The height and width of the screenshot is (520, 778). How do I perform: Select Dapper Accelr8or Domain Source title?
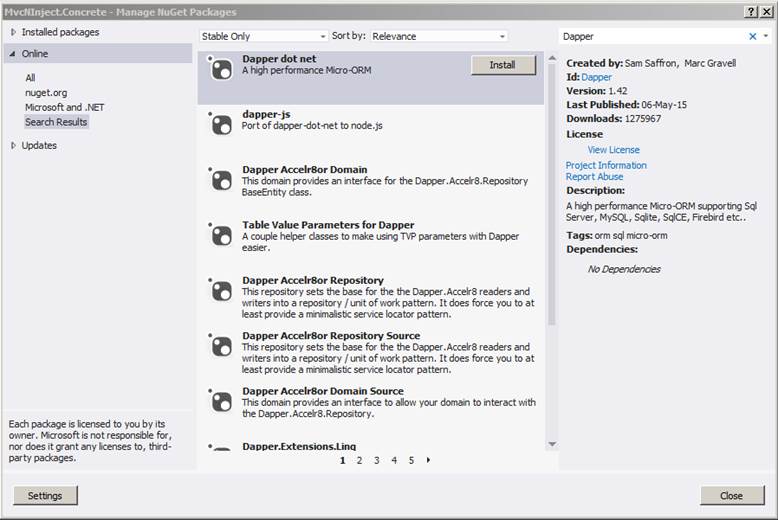(x=323, y=391)
